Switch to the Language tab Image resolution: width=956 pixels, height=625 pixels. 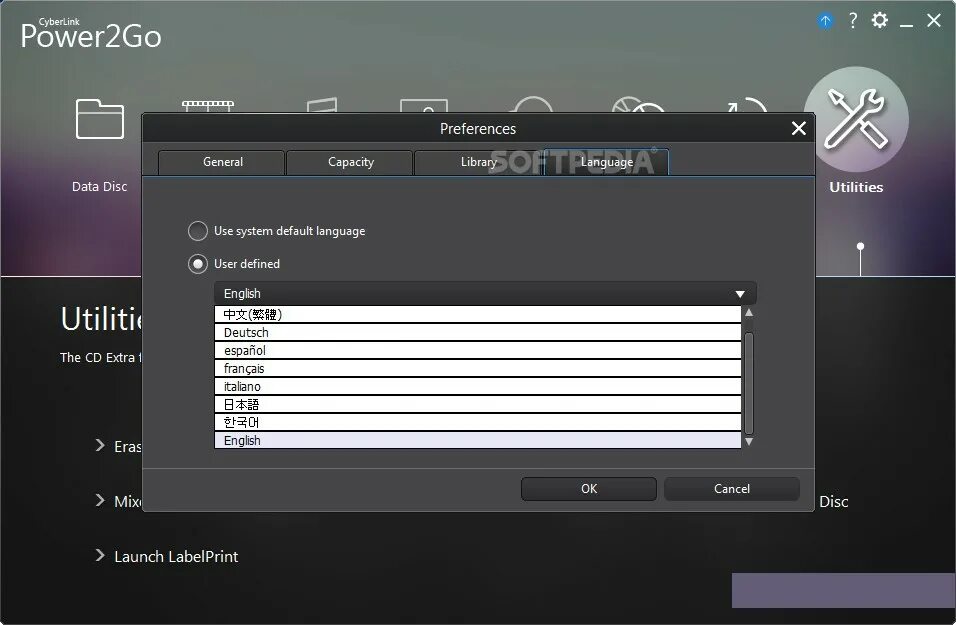pos(606,162)
